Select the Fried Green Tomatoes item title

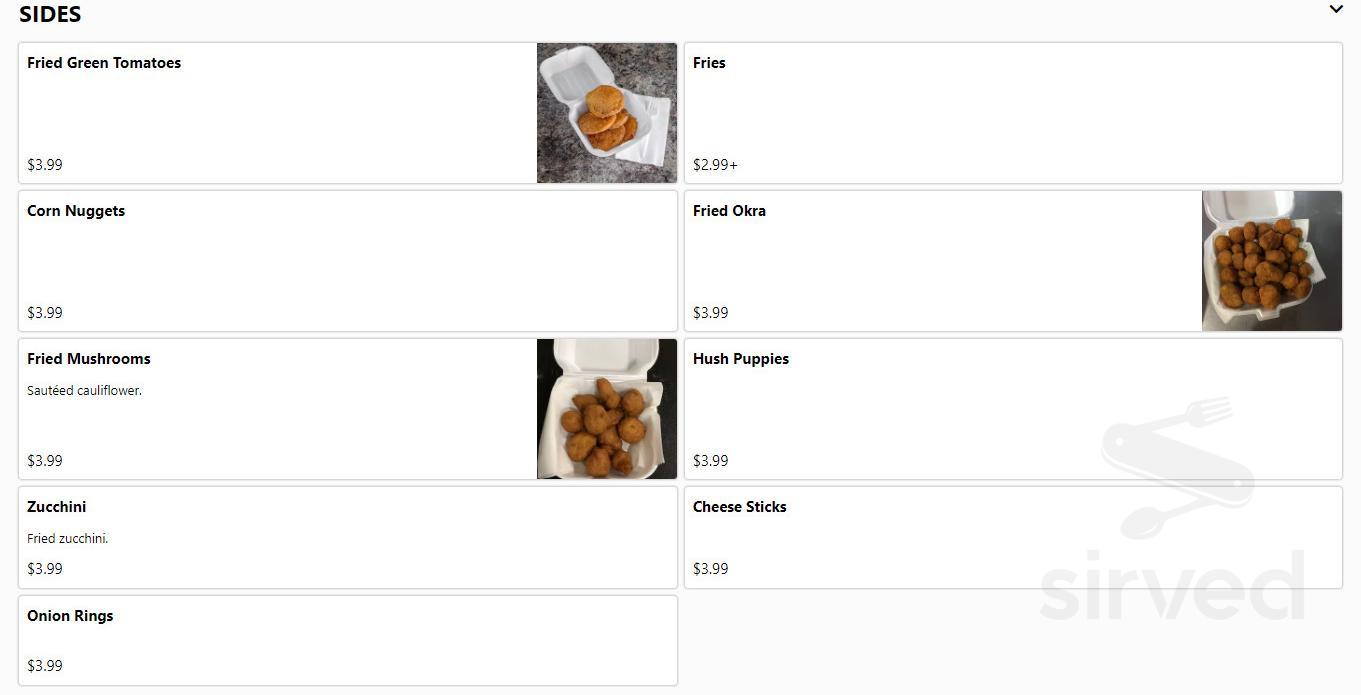pos(104,63)
